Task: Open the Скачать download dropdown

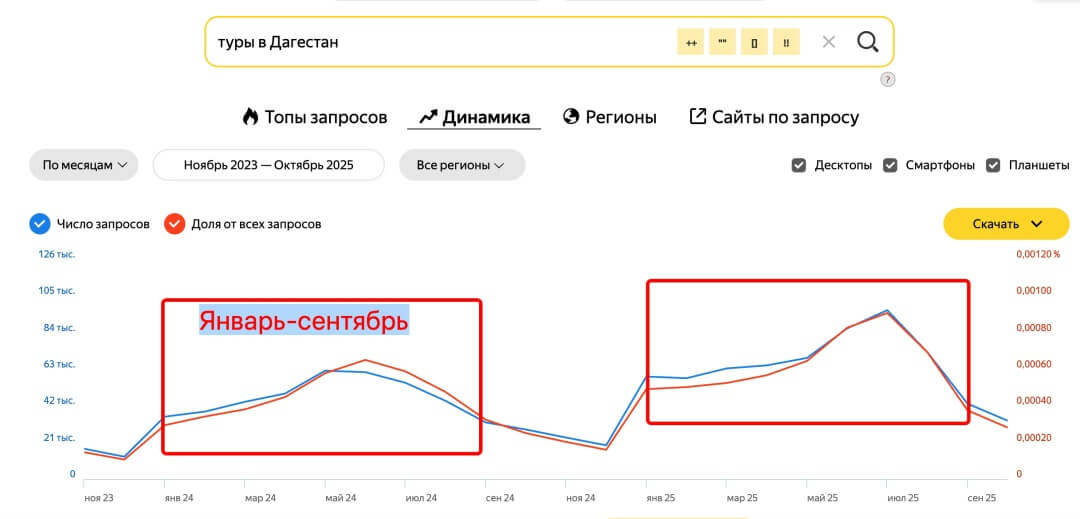Action: click(1006, 224)
